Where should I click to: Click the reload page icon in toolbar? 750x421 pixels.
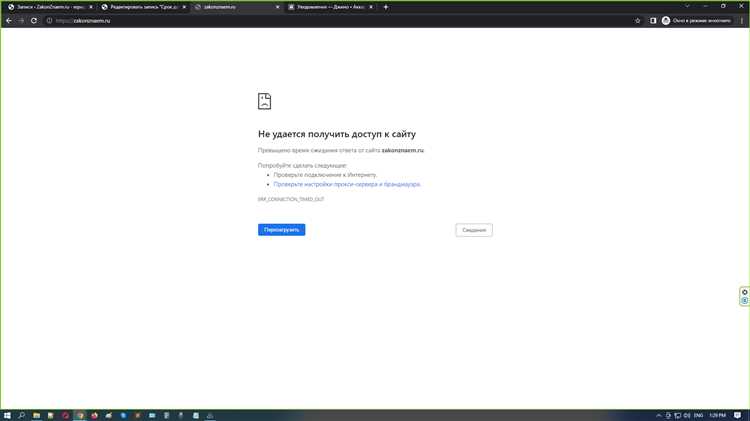(34, 20)
